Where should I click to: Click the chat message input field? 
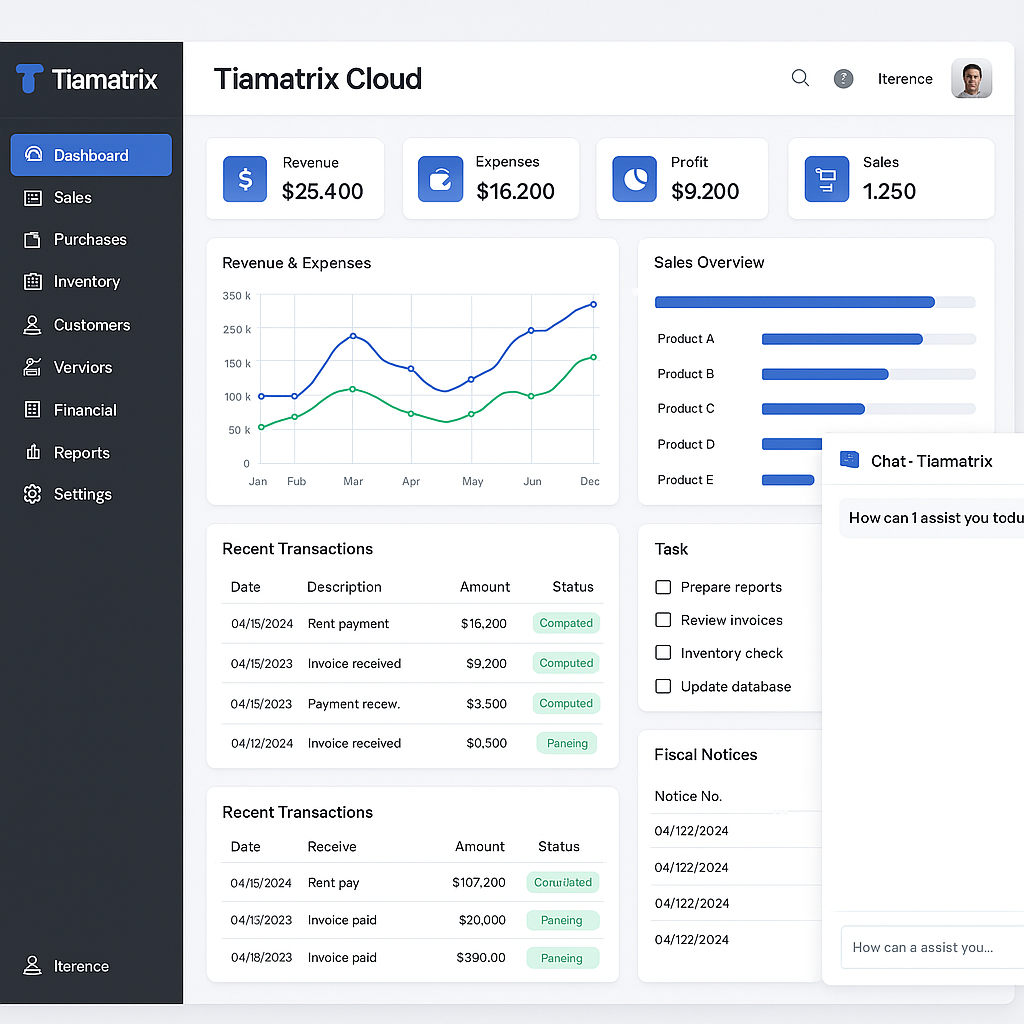[930, 947]
